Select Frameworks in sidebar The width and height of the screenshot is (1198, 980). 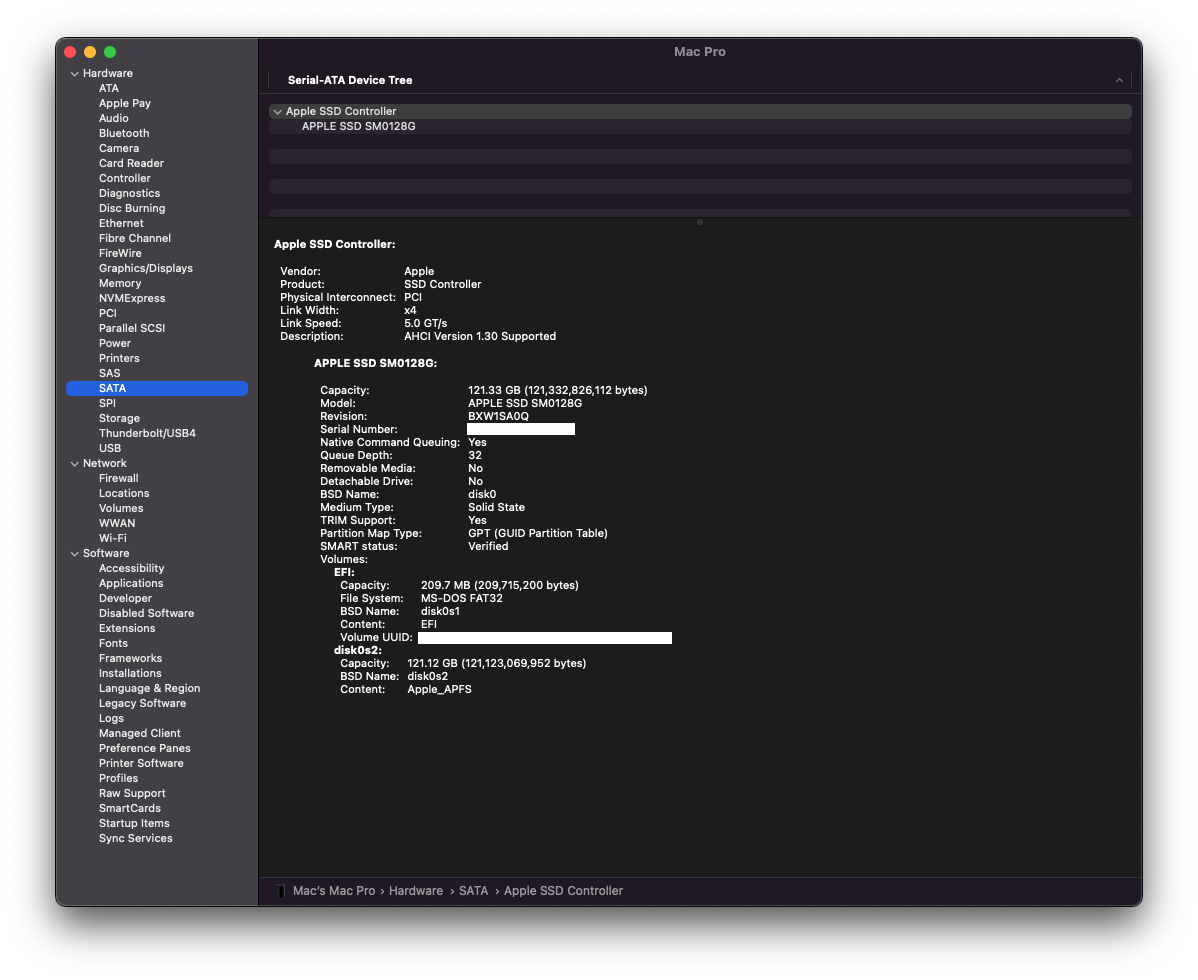coord(130,658)
